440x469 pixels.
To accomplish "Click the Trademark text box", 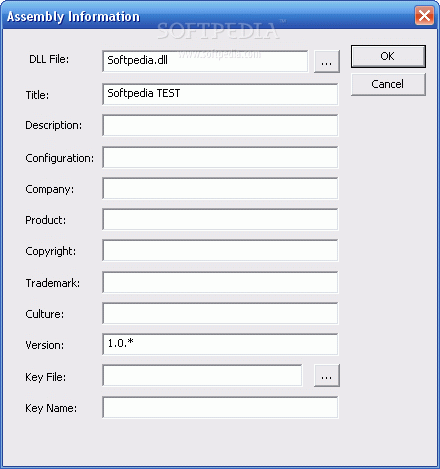I will [x=220, y=282].
